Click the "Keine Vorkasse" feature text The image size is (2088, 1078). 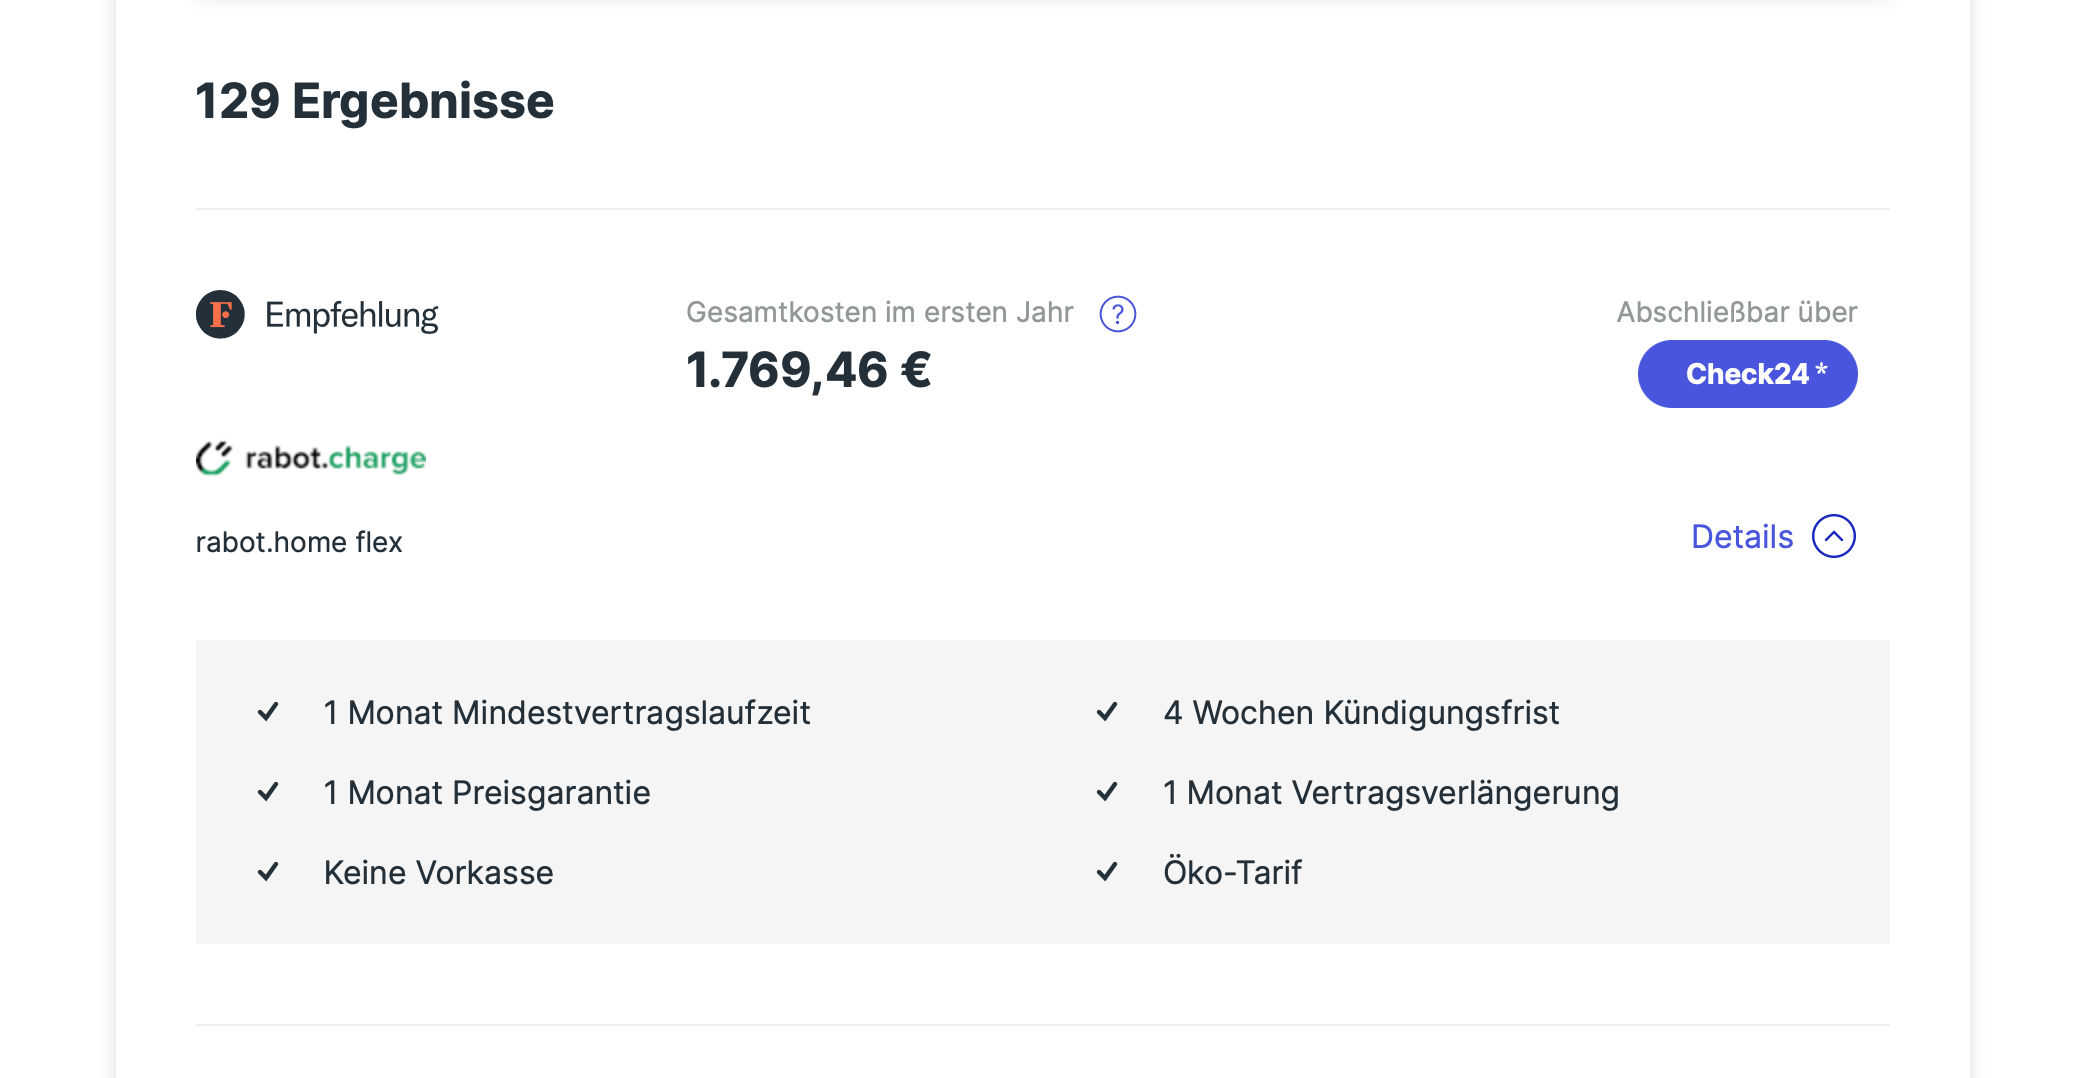tap(438, 872)
